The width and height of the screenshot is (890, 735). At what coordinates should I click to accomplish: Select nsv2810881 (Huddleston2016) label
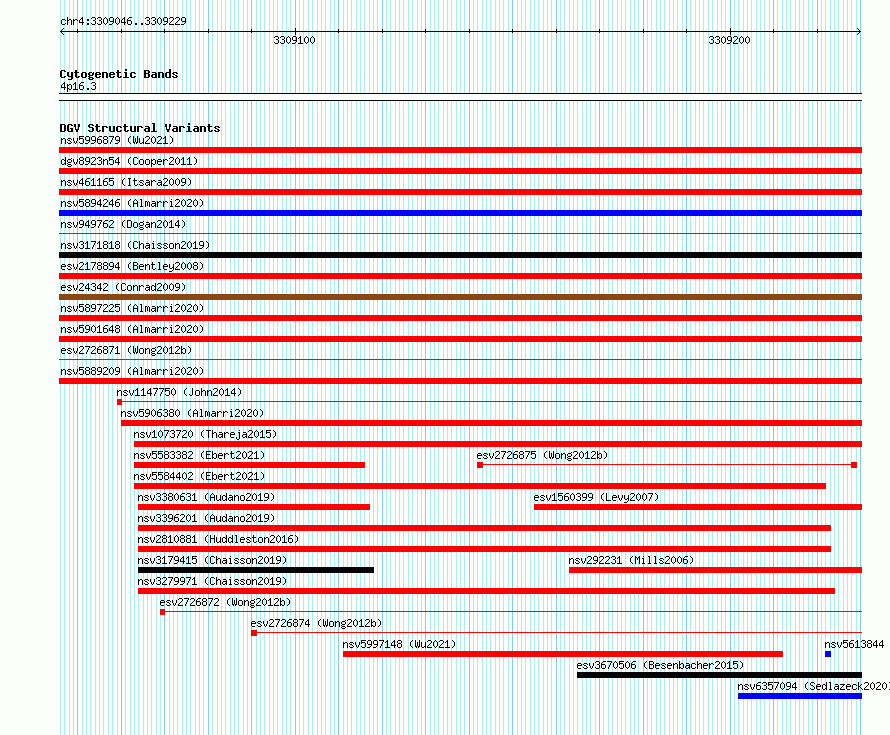click(218, 539)
